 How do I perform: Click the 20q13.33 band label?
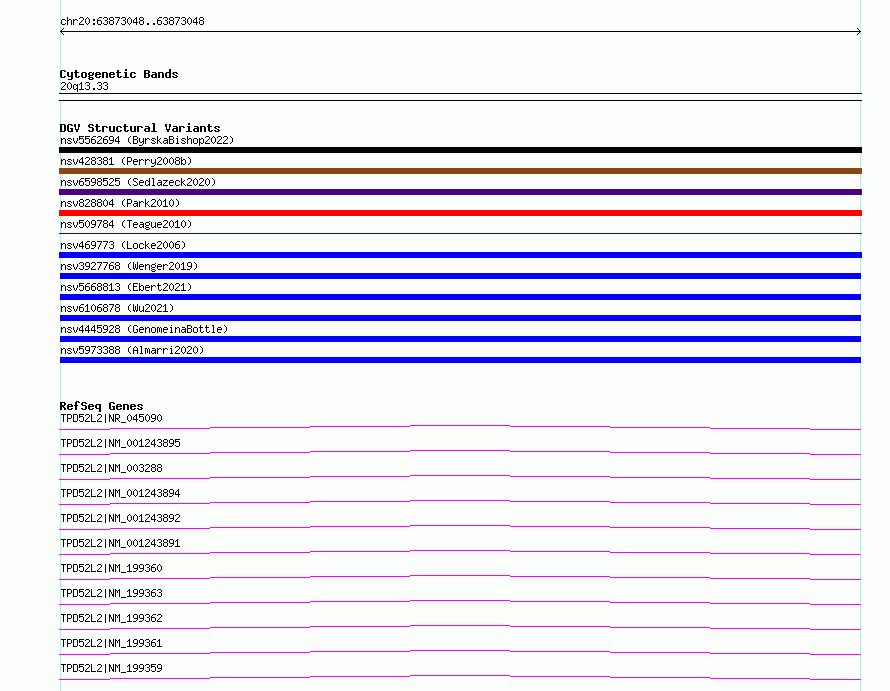pyautogui.click(x=84, y=86)
